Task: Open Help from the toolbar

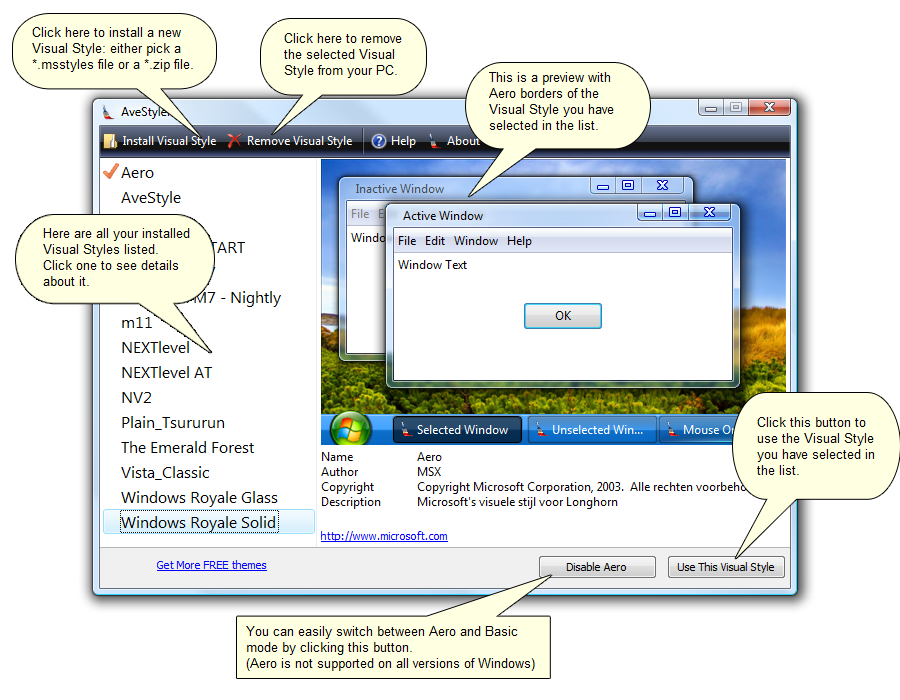Action: click(394, 141)
